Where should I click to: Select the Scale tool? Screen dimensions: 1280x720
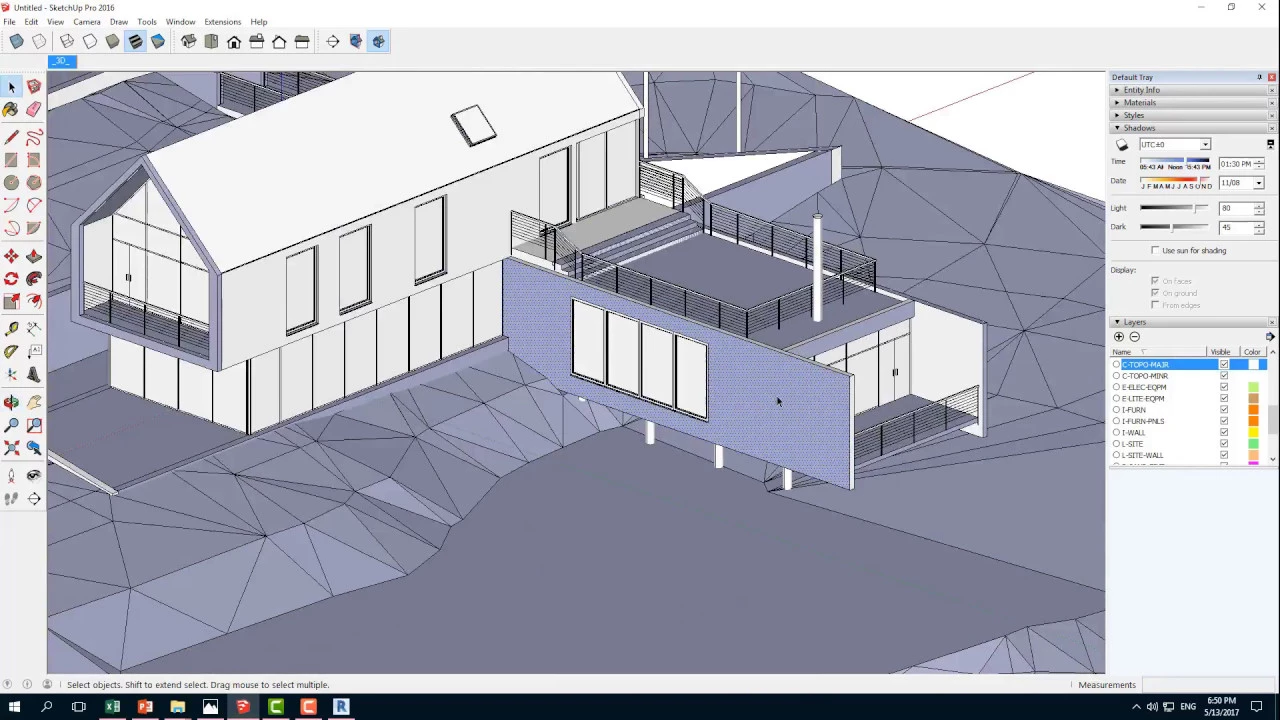(12, 302)
